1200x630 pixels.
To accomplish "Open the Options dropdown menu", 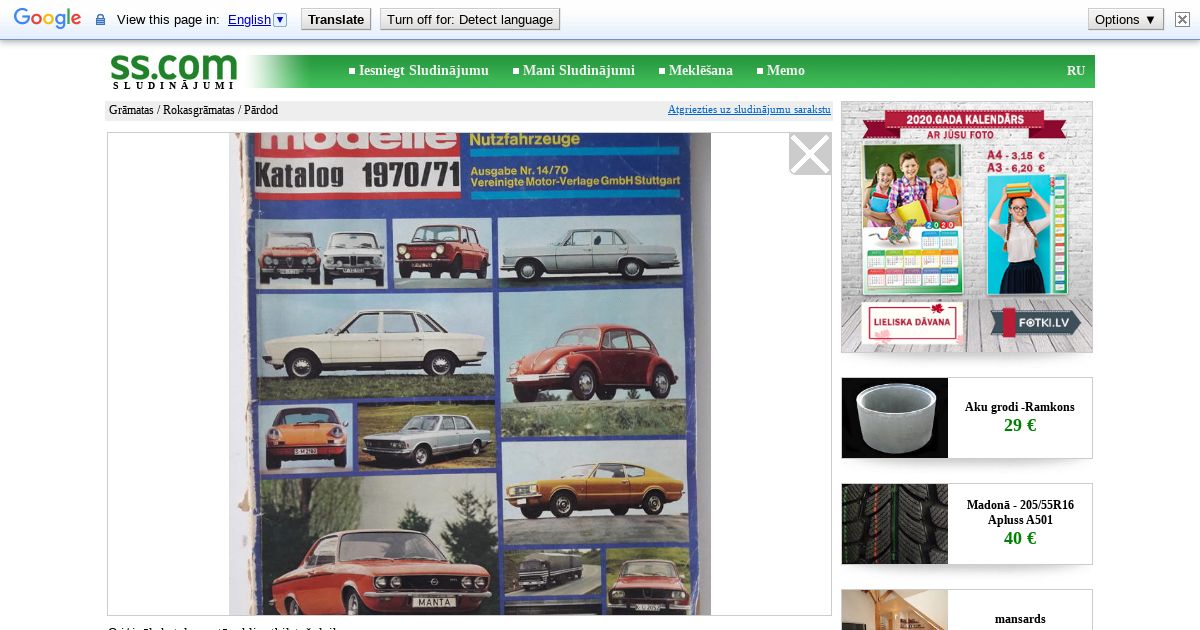I will tap(1126, 19).
